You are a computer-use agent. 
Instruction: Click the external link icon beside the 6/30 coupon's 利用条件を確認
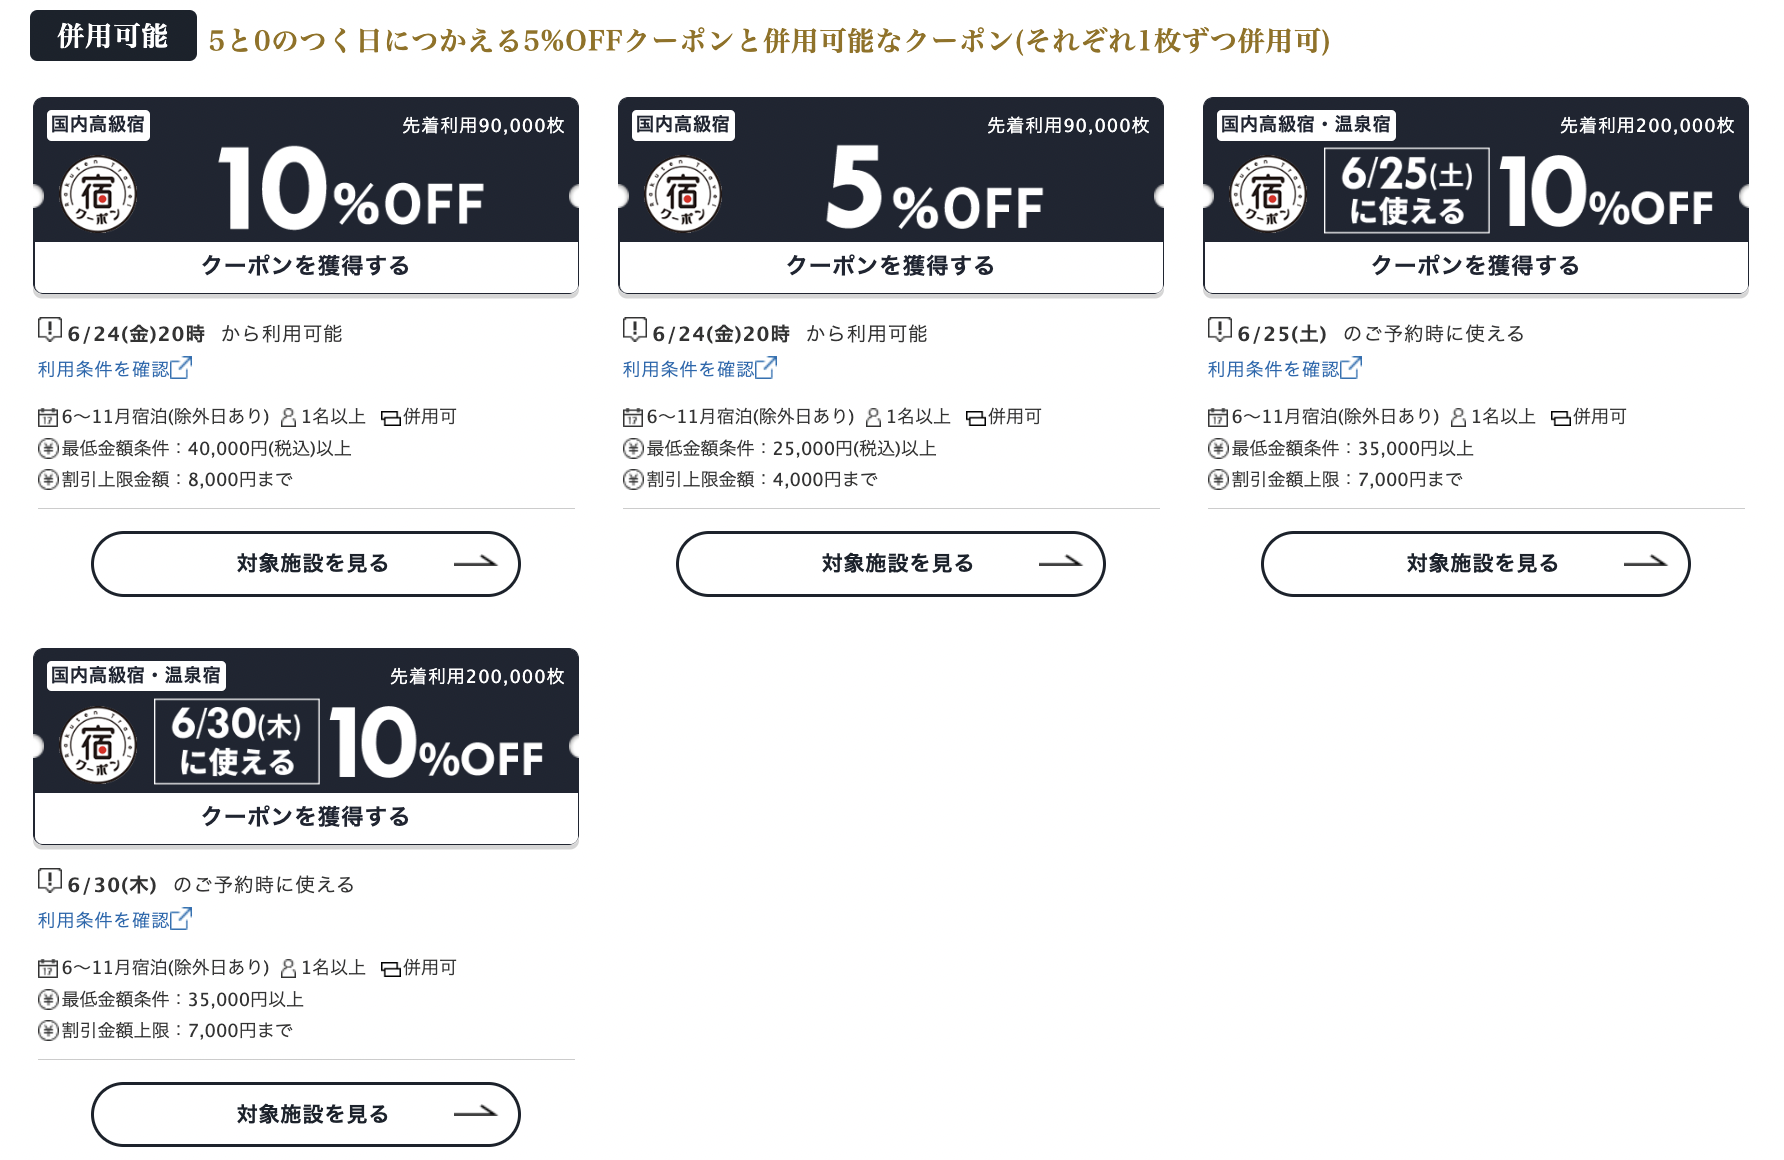tap(181, 919)
